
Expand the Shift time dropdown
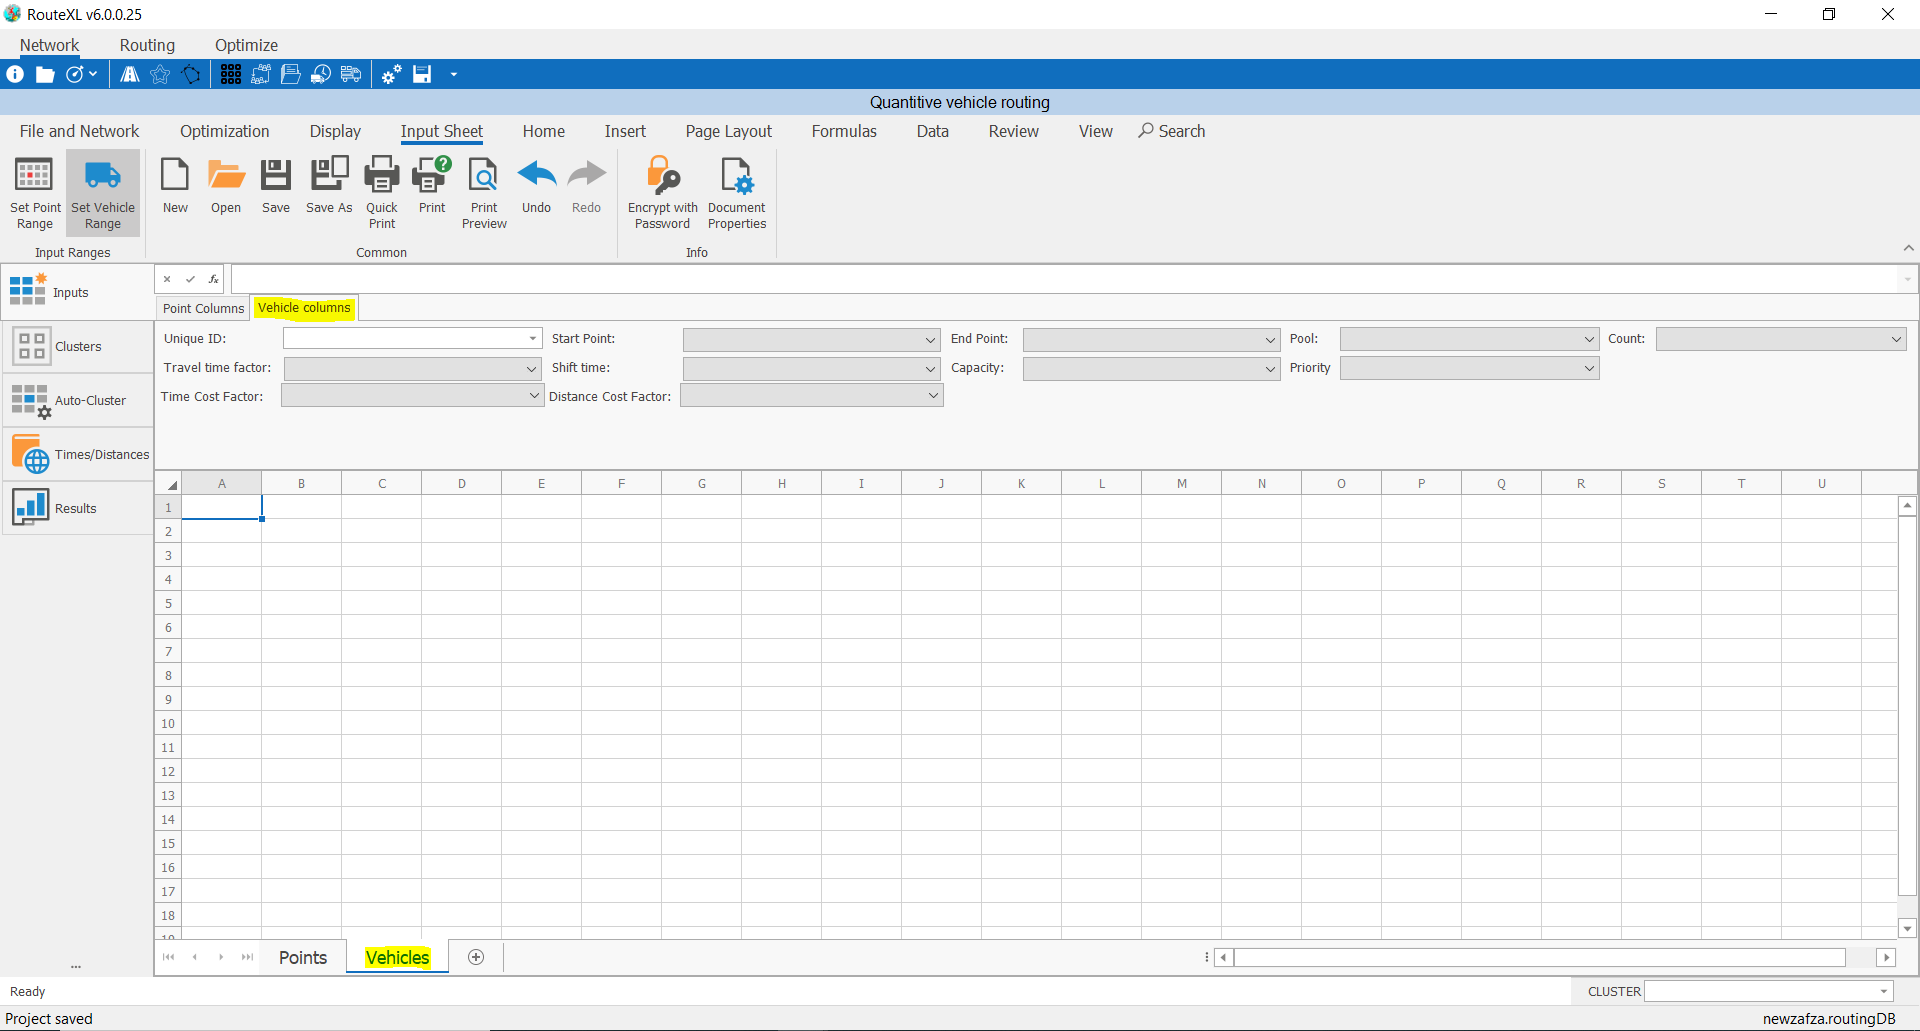[x=931, y=369]
